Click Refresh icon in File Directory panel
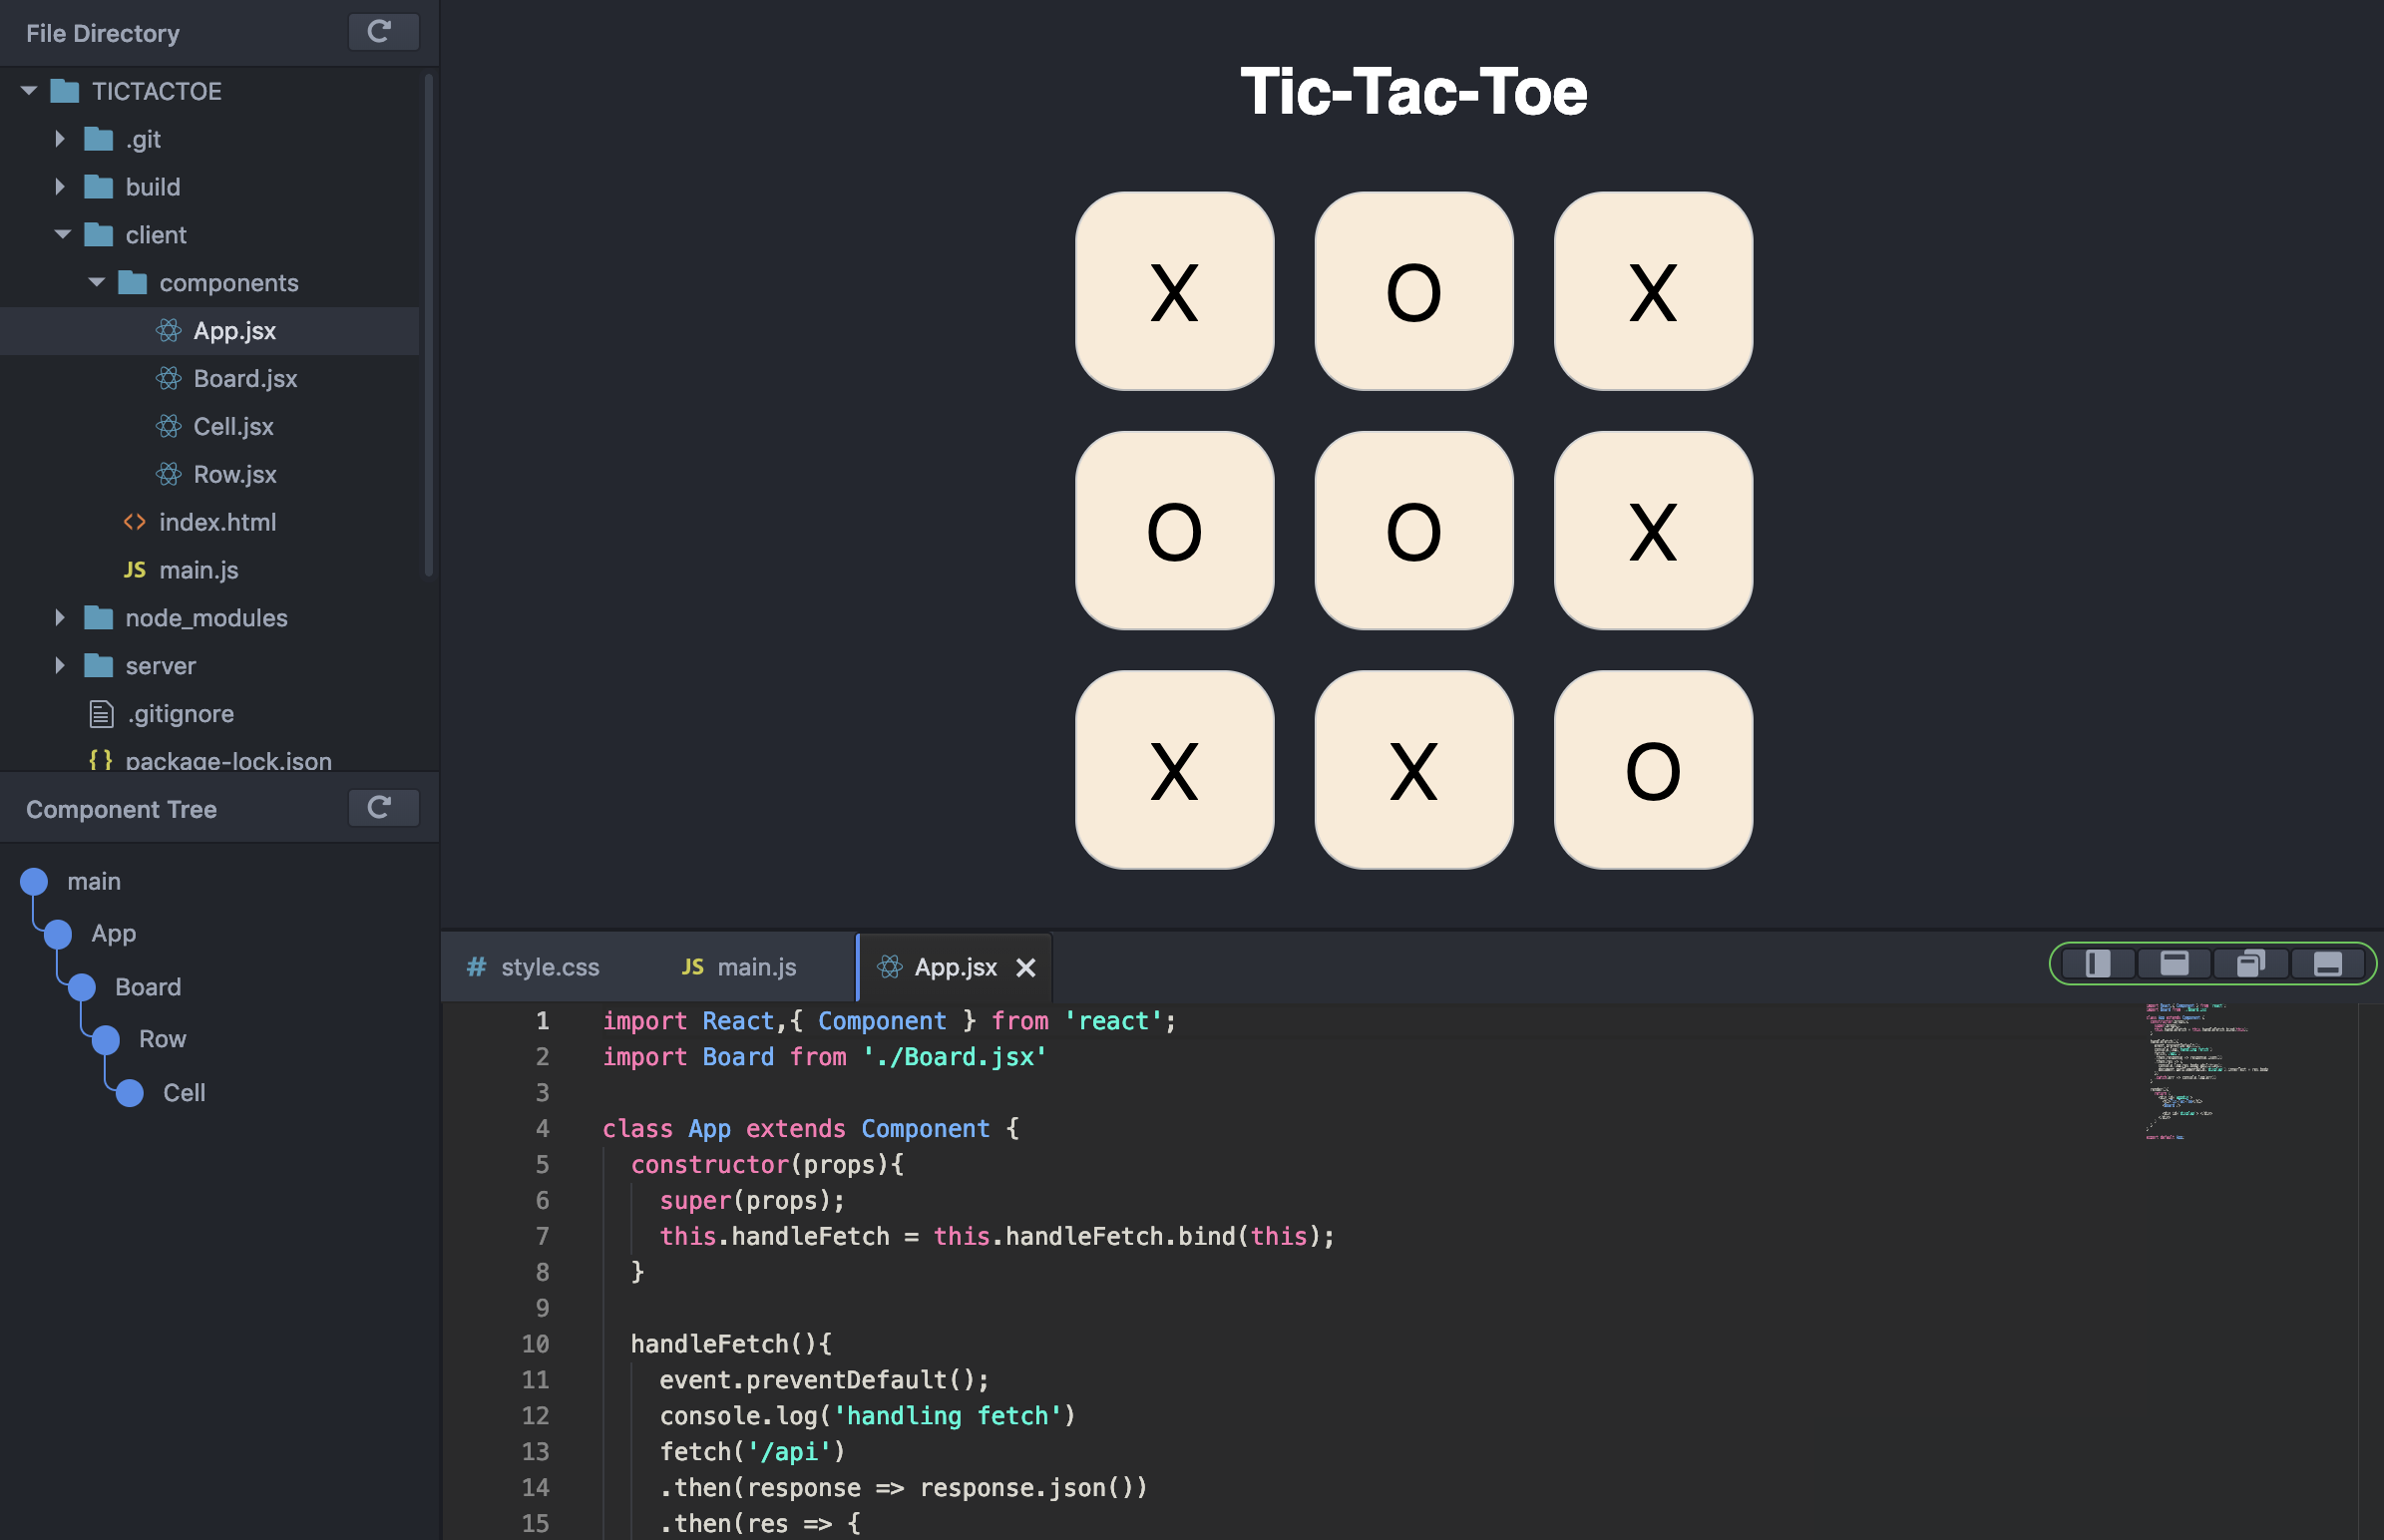The height and width of the screenshot is (1540, 2384). pos(379,30)
